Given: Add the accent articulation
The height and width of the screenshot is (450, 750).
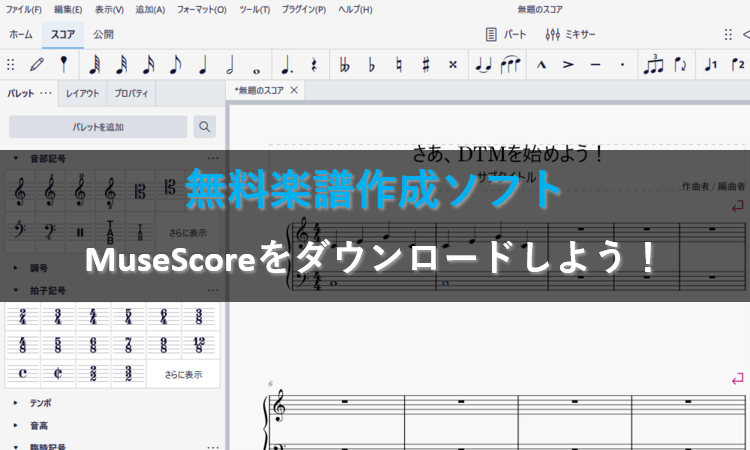Looking at the screenshot, I should coord(568,65).
